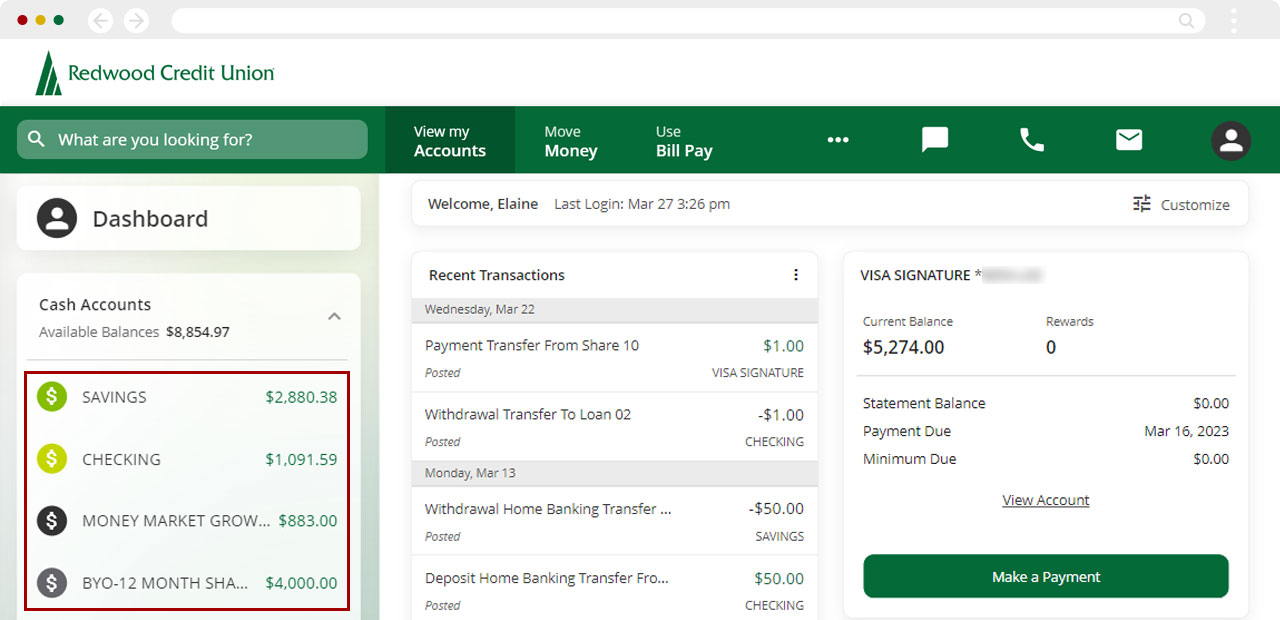This screenshot has width=1280, height=620.
Task: Click the browser forward arrow
Action: click(x=136, y=20)
